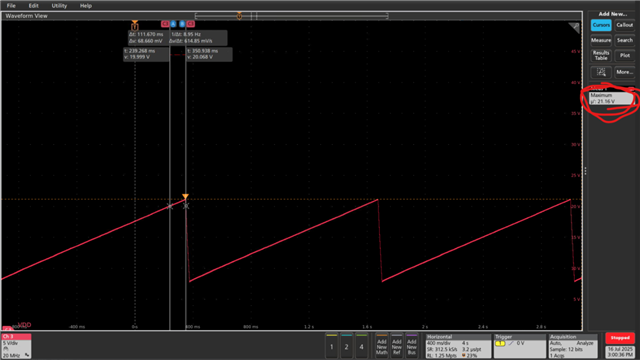The width and height of the screenshot is (640, 360).
Task: Click the trigger level arrow on the waveform
Action: (185, 197)
